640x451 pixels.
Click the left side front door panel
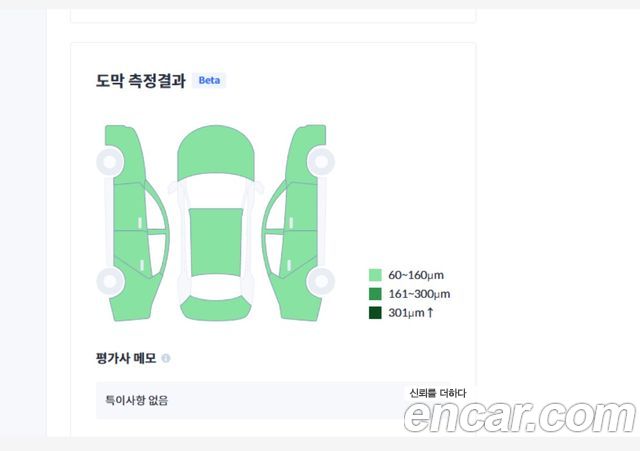[x=130, y=207]
